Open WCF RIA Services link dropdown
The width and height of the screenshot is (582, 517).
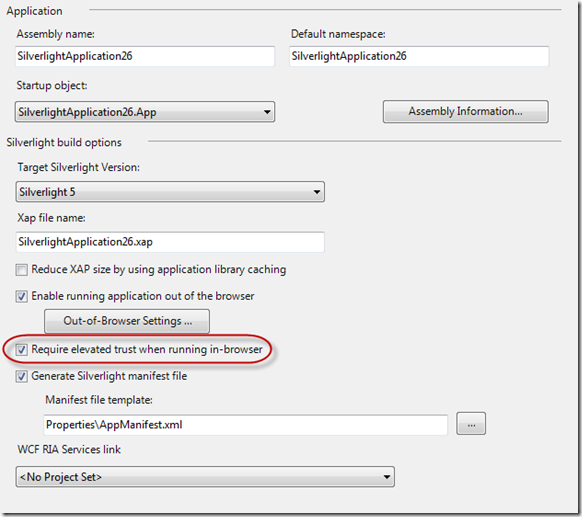pos(205,477)
